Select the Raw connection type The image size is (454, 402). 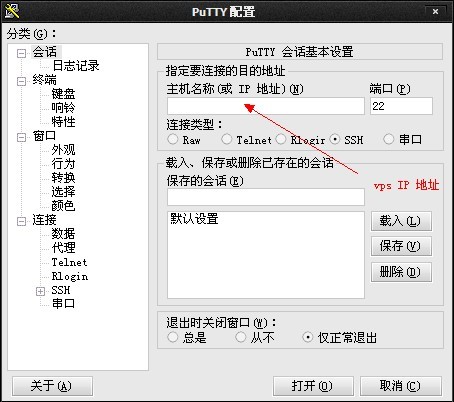click(x=173, y=139)
